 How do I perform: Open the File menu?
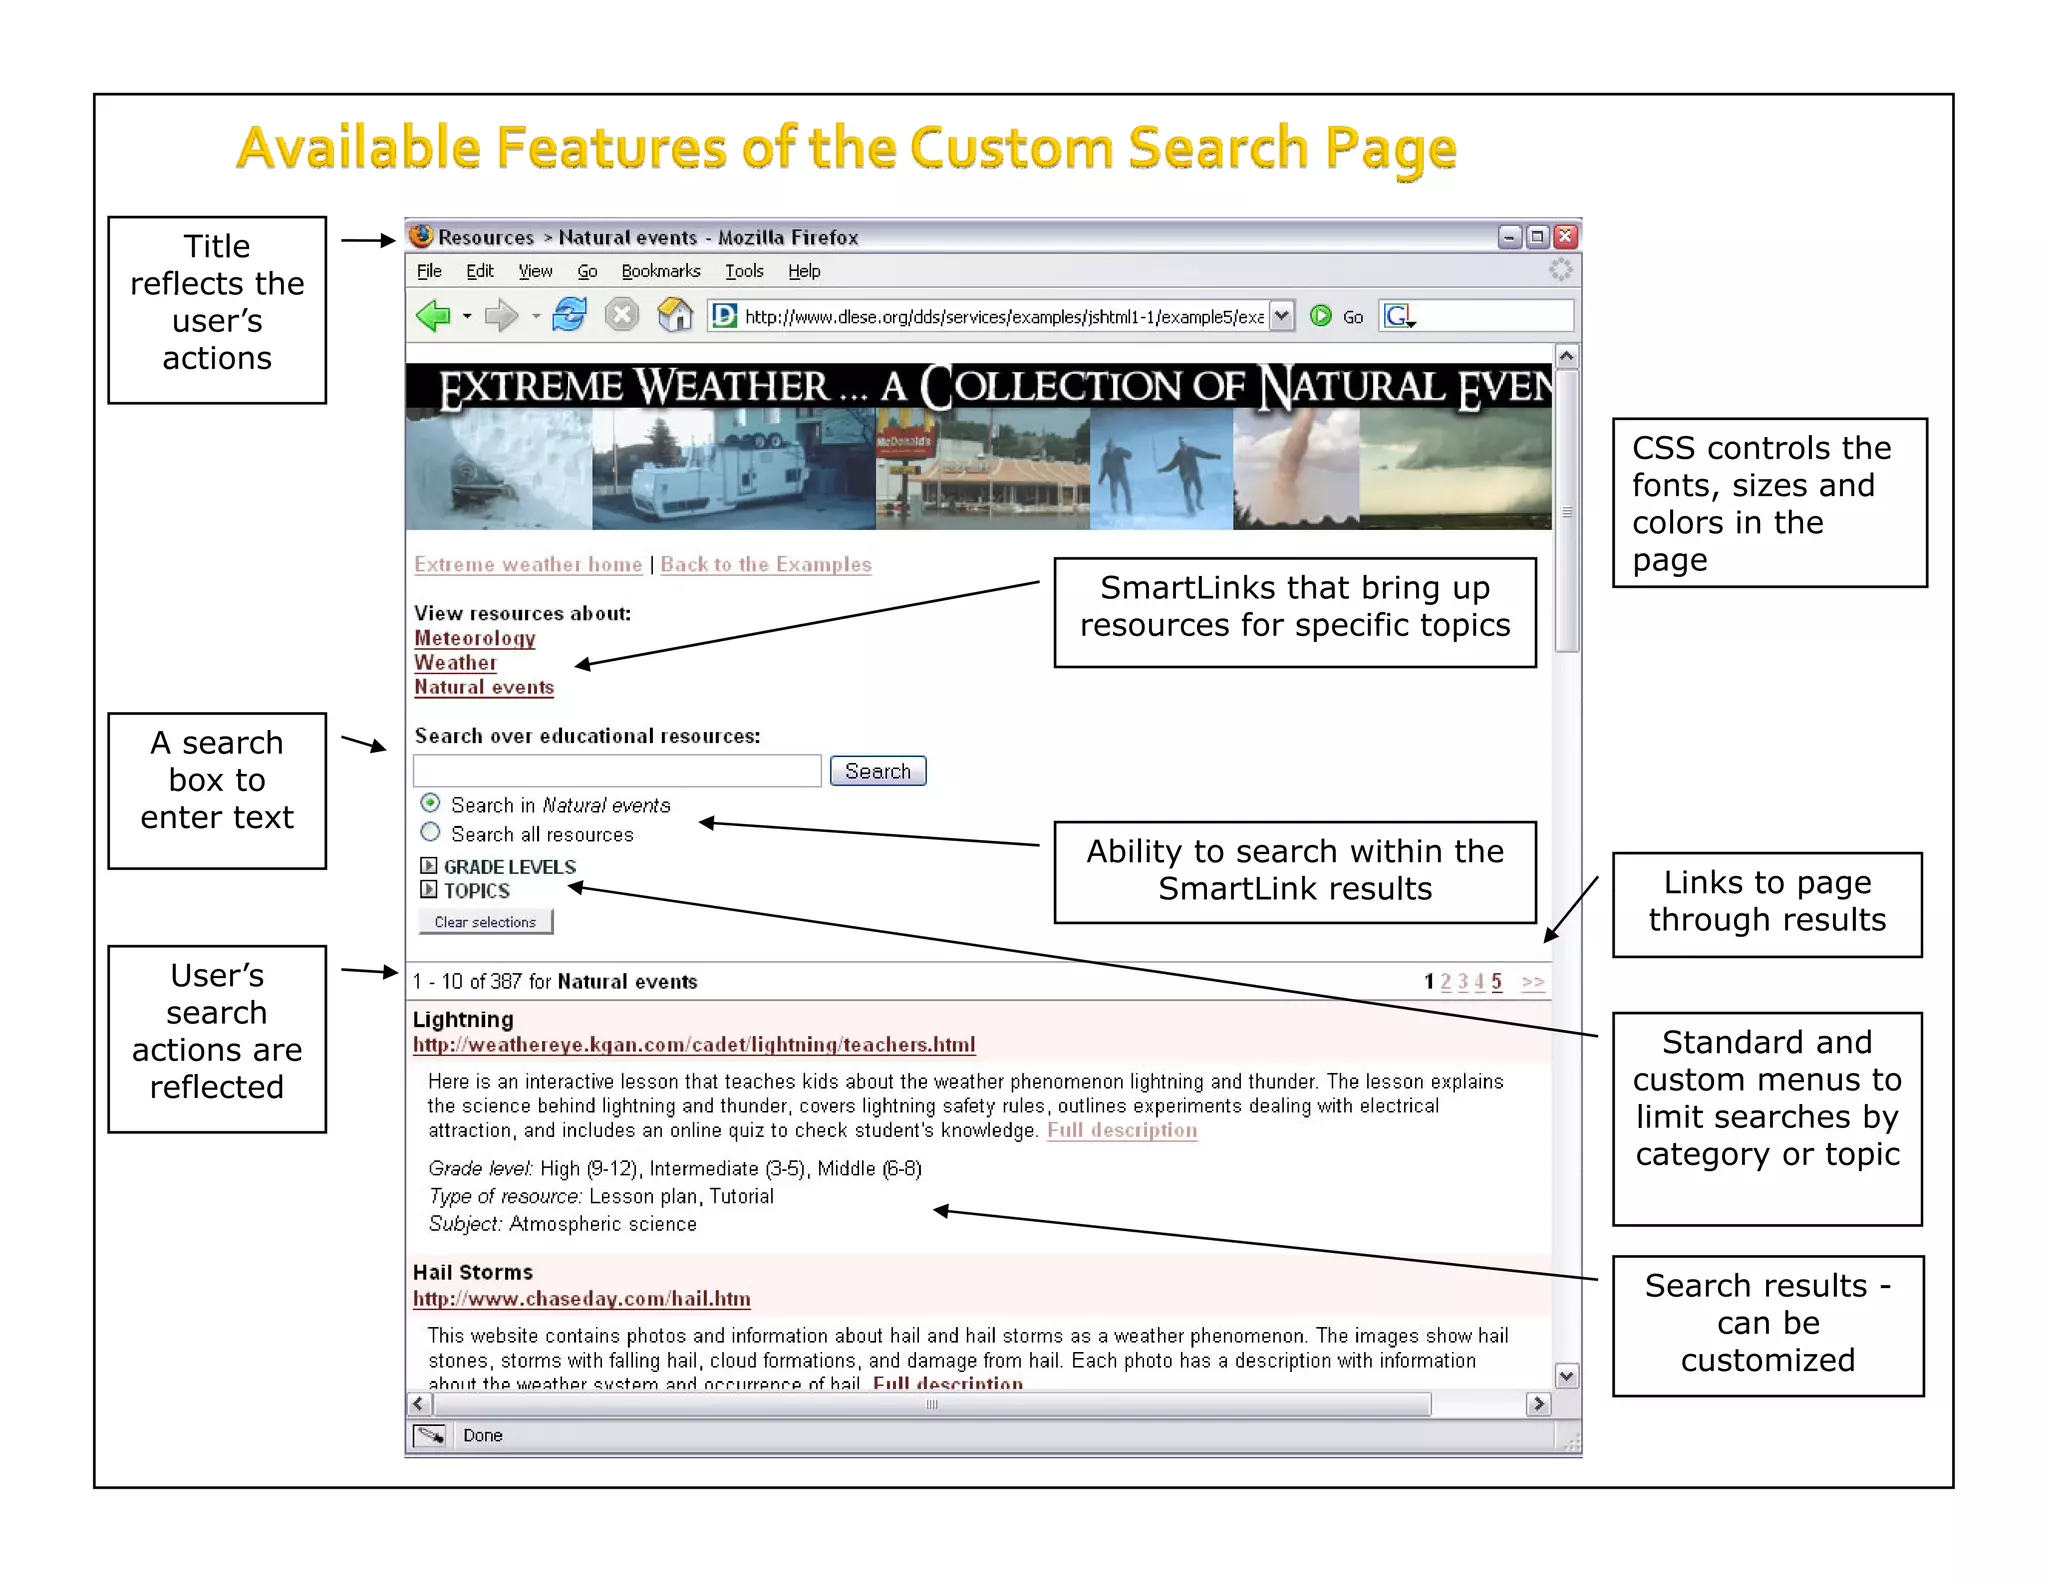[429, 271]
